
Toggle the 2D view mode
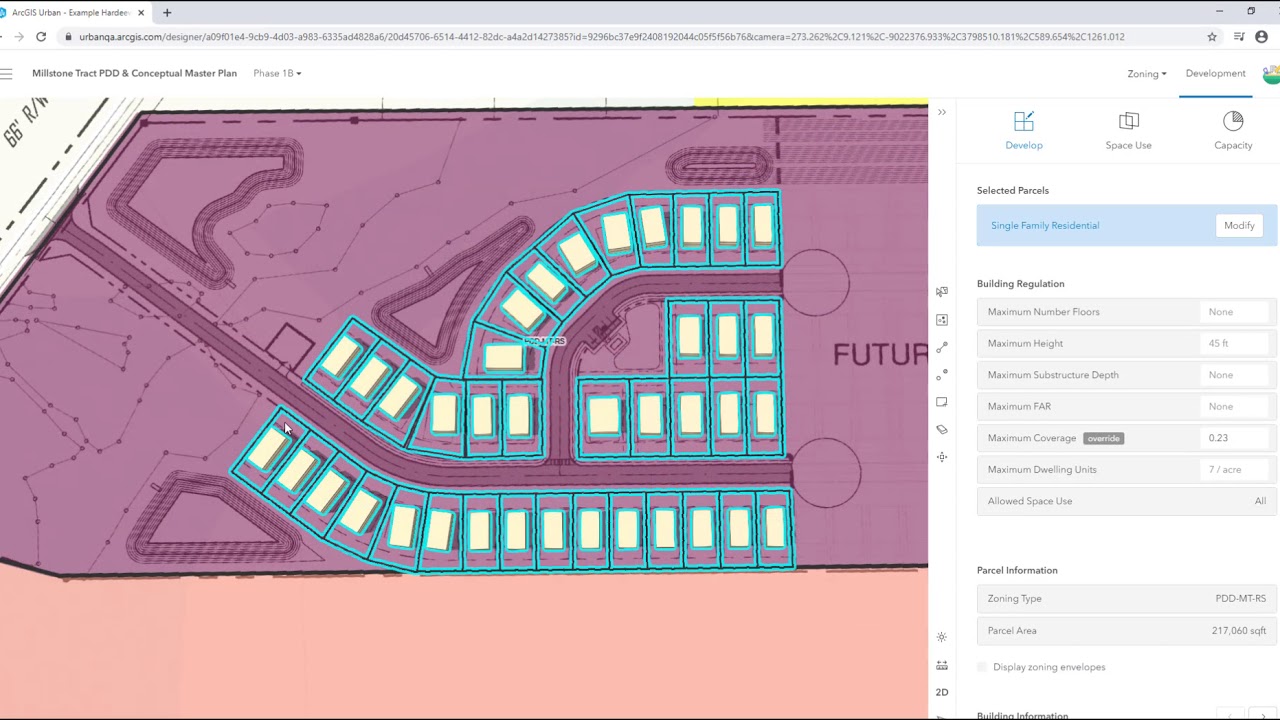pyautogui.click(x=941, y=692)
